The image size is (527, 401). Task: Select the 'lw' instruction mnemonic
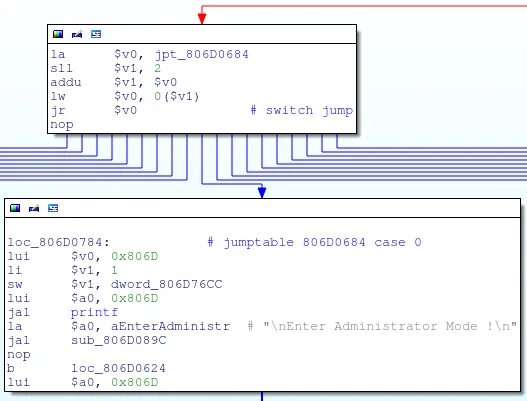(x=58, y=96)
